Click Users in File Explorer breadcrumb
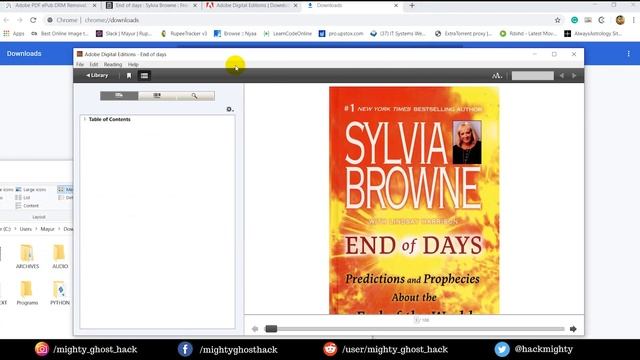 (25, 229)
